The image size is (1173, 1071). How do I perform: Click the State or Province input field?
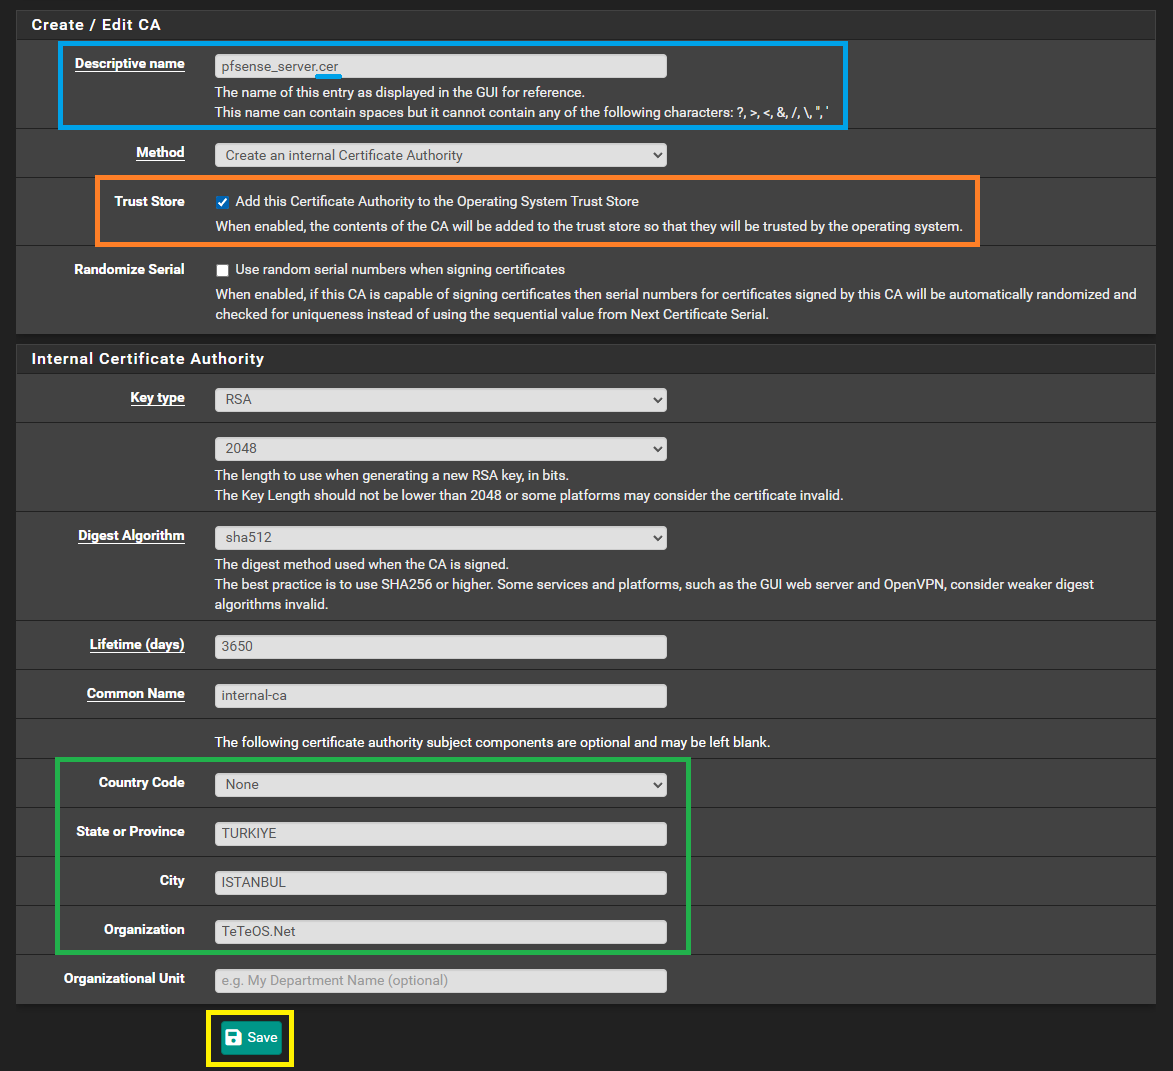pyautogui.click(x=441, y=834)
